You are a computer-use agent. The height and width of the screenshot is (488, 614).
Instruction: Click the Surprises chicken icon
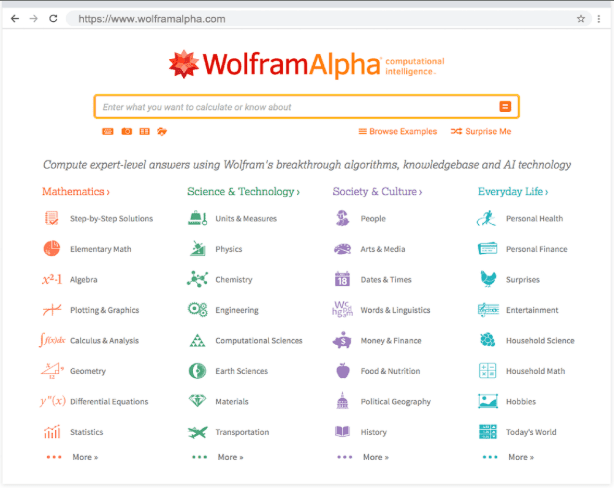[487, 280]
